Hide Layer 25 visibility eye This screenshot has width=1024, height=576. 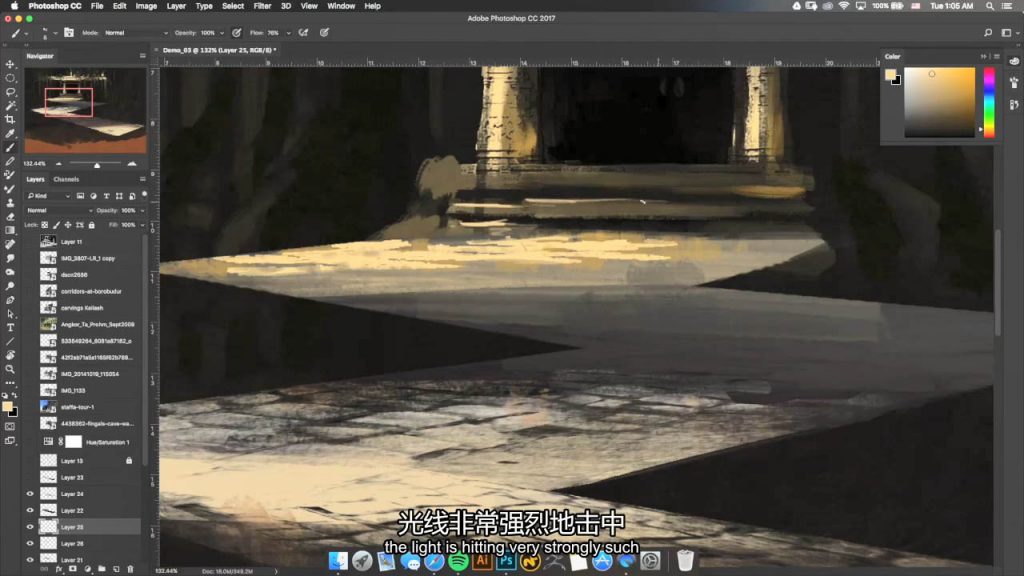coord(30,526)
